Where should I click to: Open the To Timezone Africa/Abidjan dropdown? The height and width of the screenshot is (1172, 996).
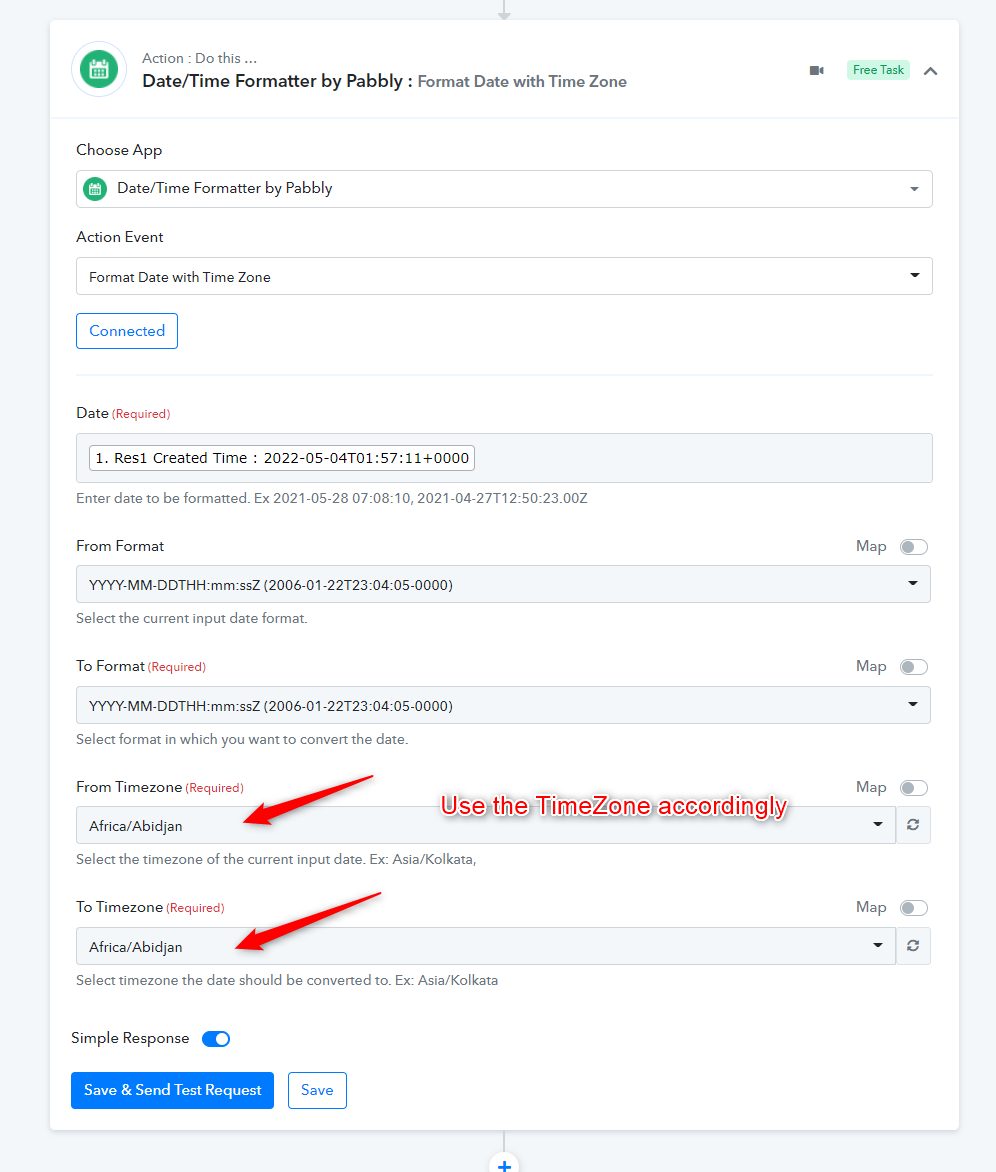click(x=486, y=946)
